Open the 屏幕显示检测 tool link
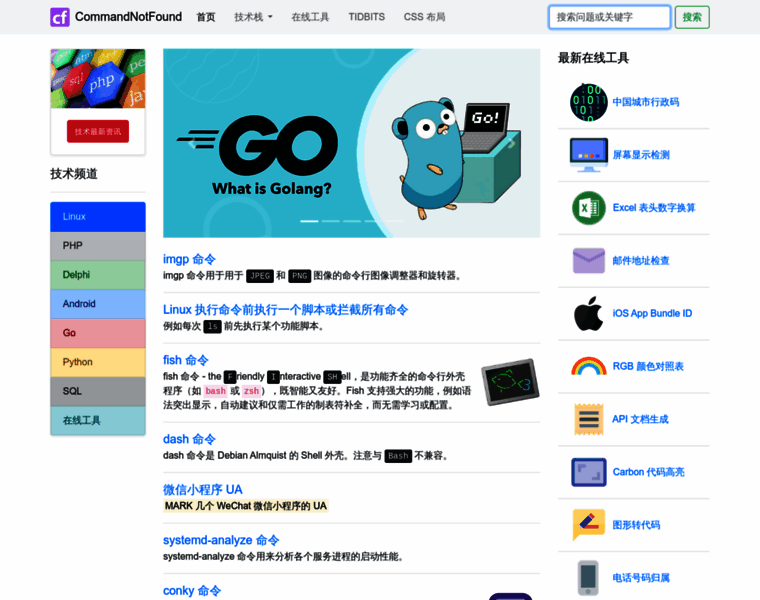The image size is (760, 600). pyautogui.click(x=641, y=155)
